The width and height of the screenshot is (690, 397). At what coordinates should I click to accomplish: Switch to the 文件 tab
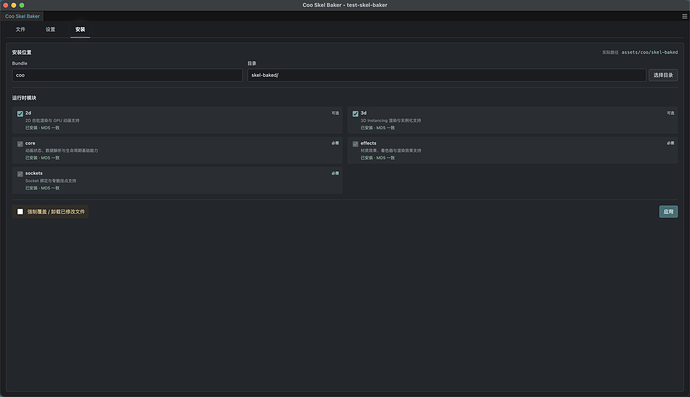pyautogui.click(x=21, y=29)
